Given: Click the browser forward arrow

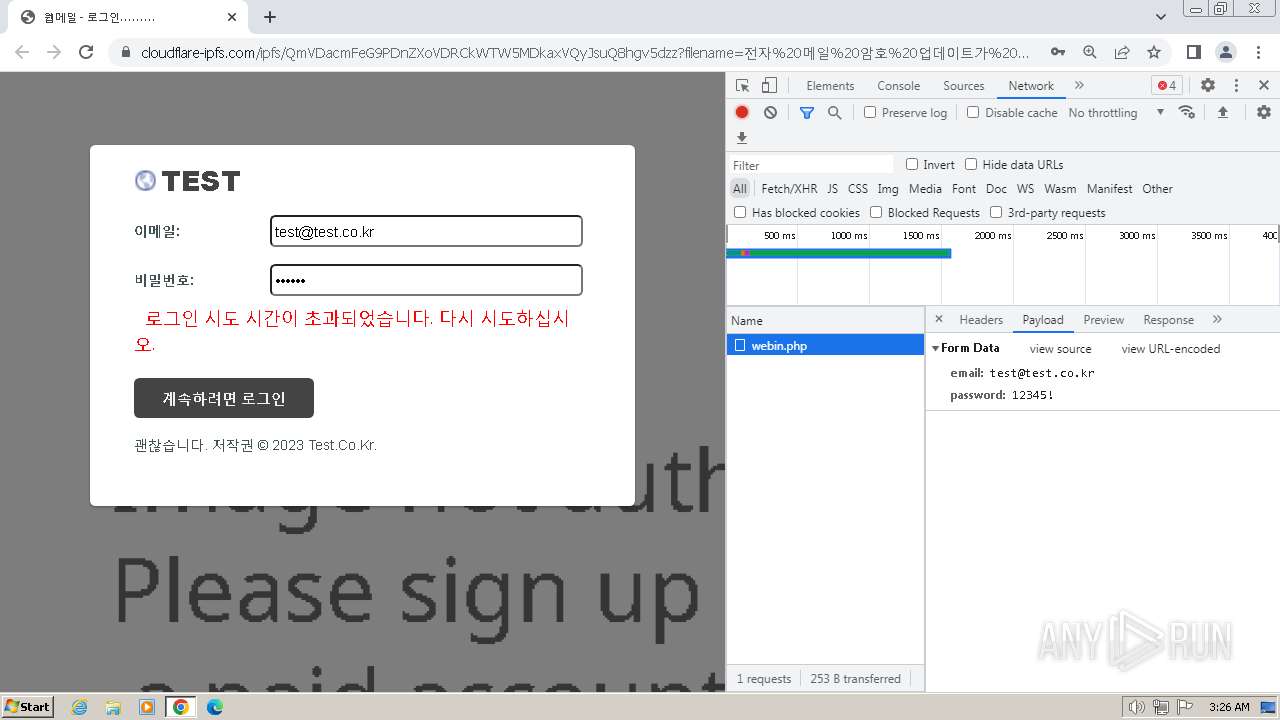Looking at the screenshot, I should pyautogui.click(x=54, y=52).
